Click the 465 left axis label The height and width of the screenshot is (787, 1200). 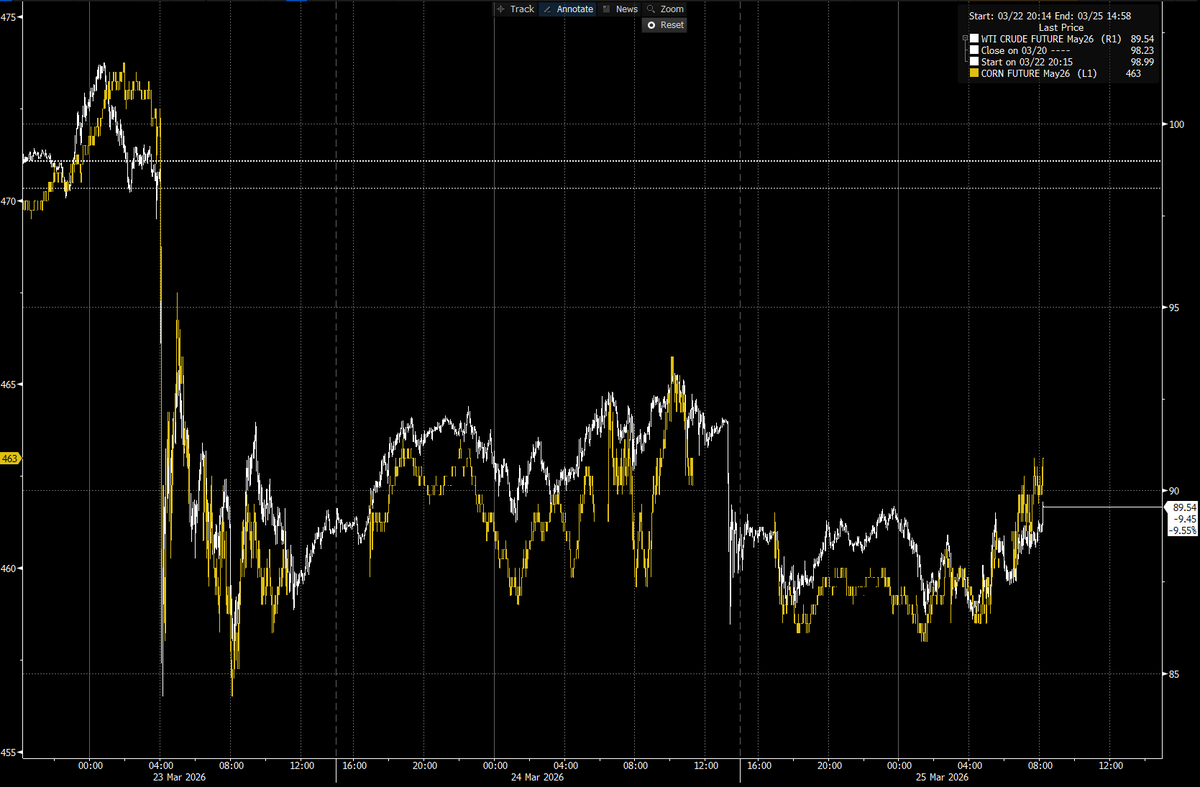(x=10, y=385)
